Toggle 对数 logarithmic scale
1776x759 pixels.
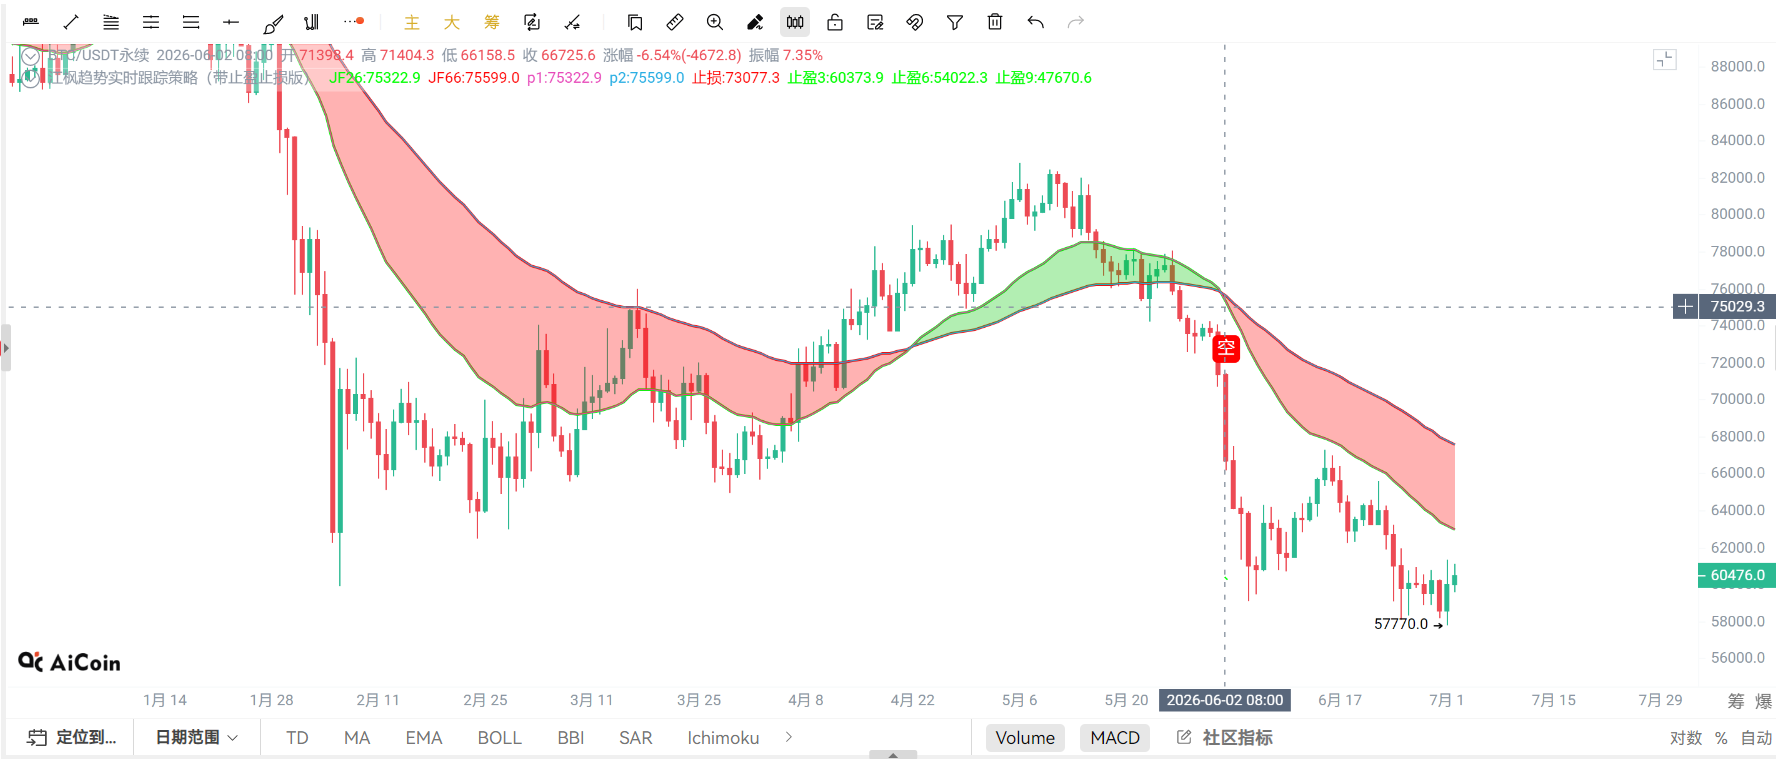coord(1686,738)
